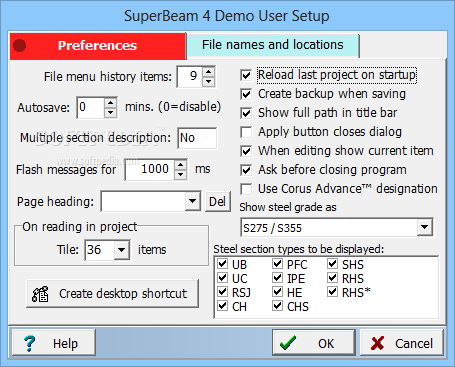Click the red X Cancel icon
Image resolution: width=455 pixels, height=367 pixels.
[377, 343]
